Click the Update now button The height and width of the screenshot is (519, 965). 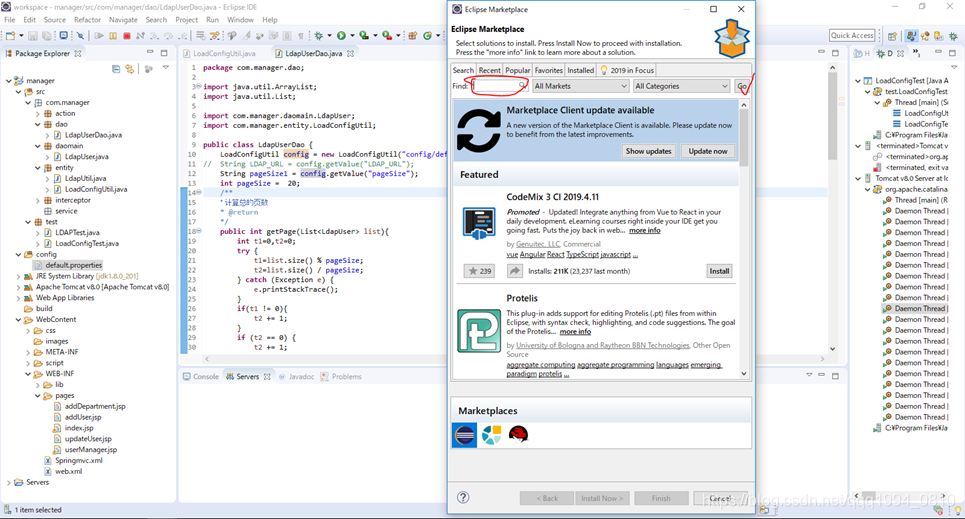[x=708, y=151]
